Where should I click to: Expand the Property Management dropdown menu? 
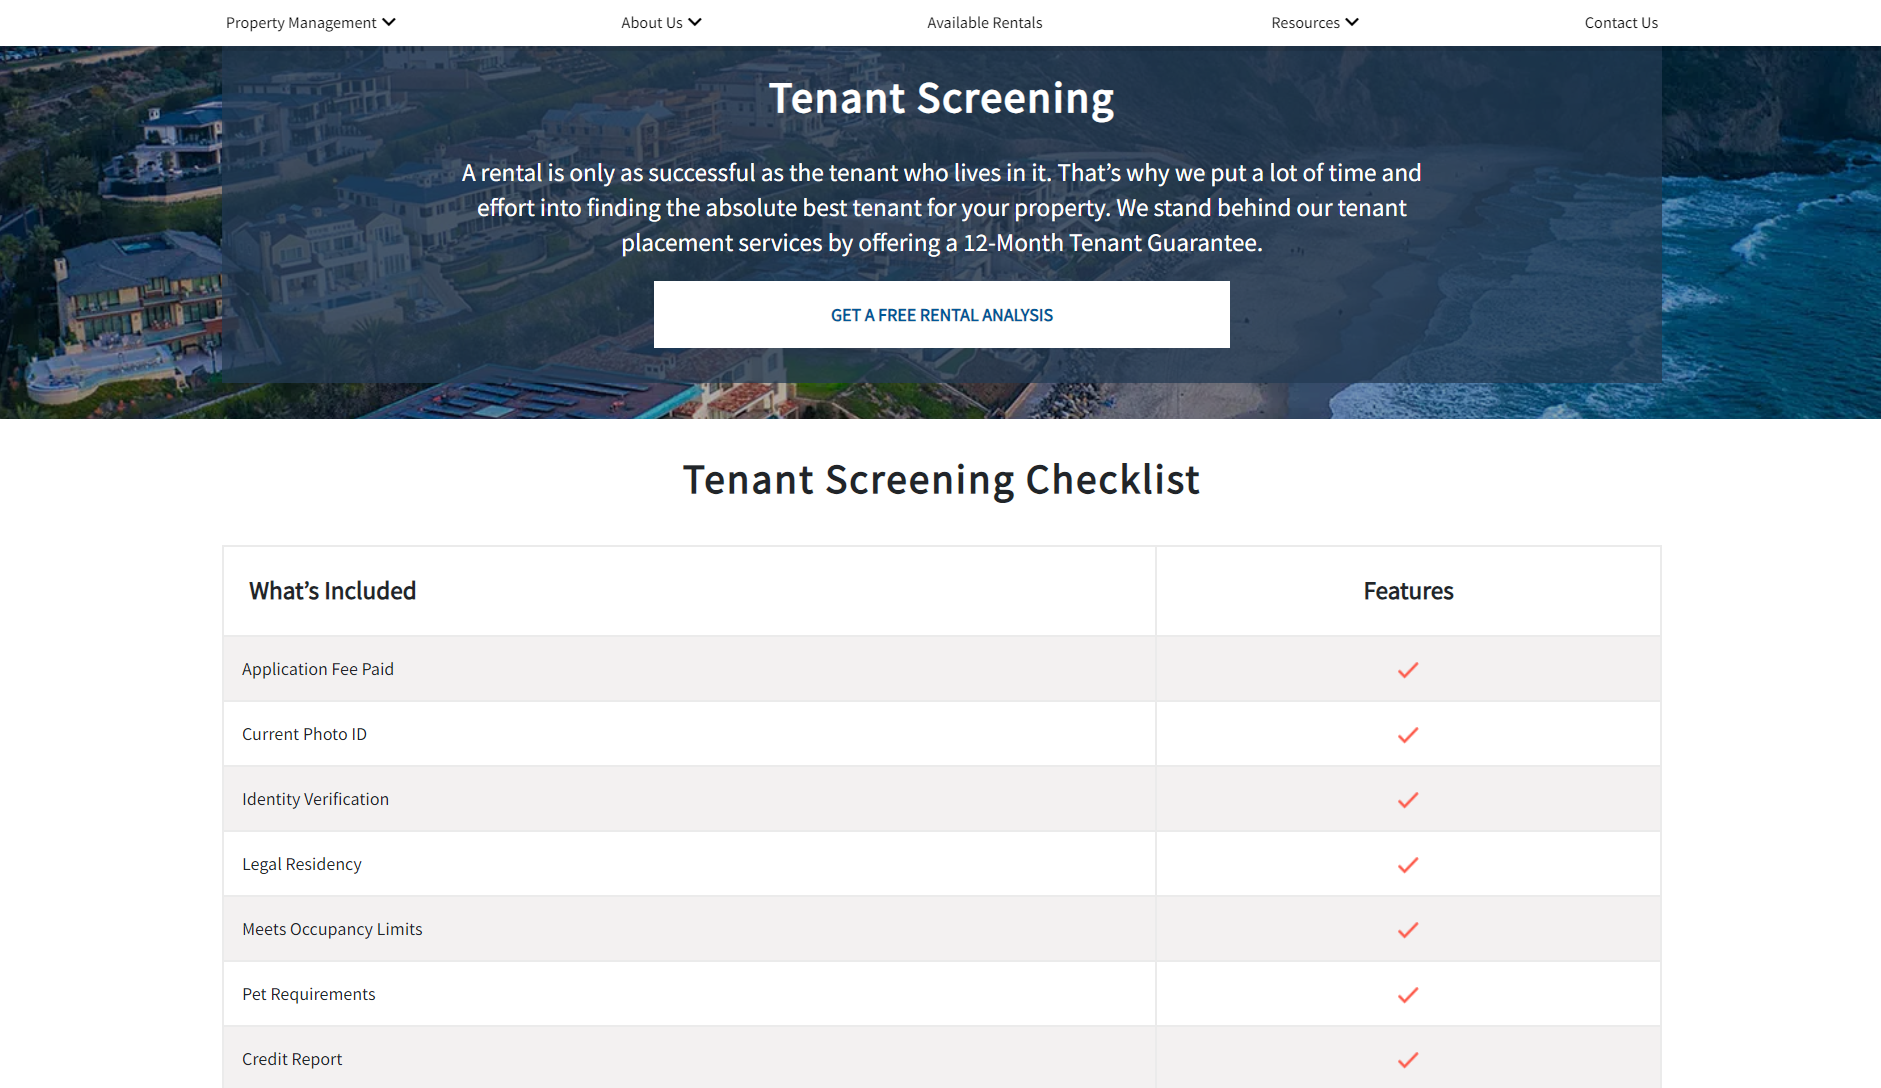pos(310,23)
